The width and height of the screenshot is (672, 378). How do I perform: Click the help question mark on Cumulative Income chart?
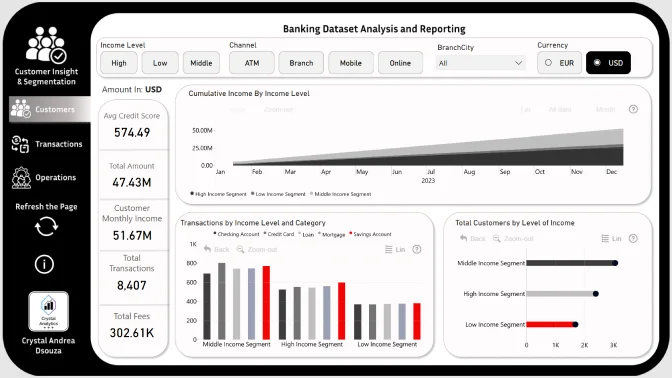click(x=633, y=109)
